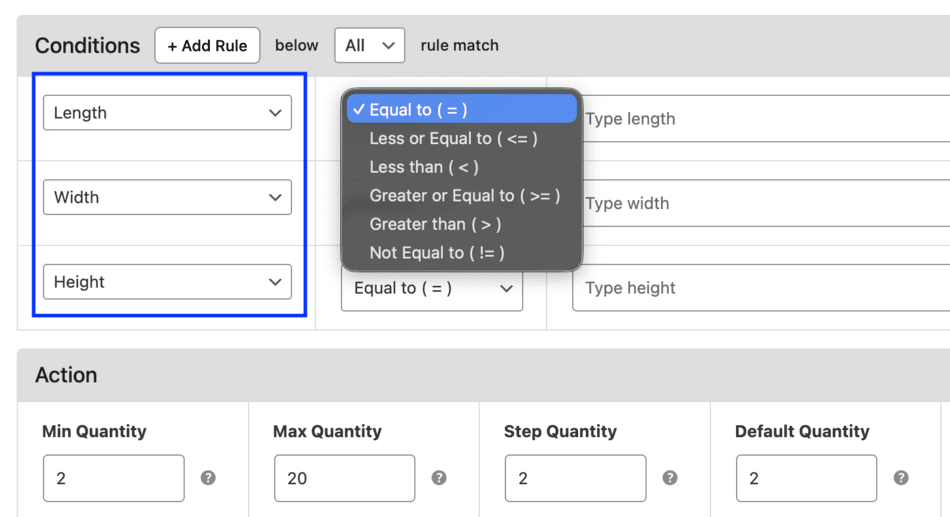The image size is (950, 517).
Task: Click the 'below' label text
Action: tap(296, 45)
